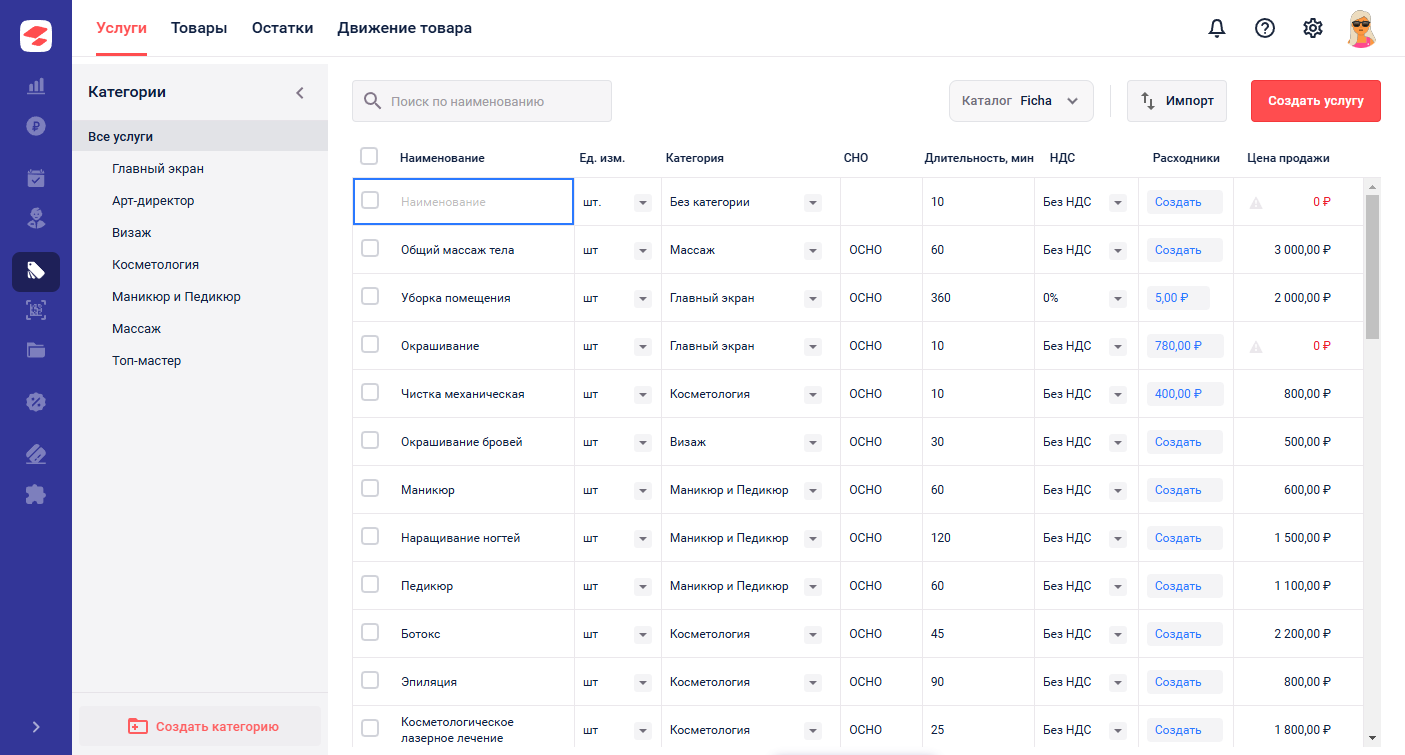The image size is (1405, 755).
Task: Check the box for Окрашивание row
Action: (x=370, y=344)
